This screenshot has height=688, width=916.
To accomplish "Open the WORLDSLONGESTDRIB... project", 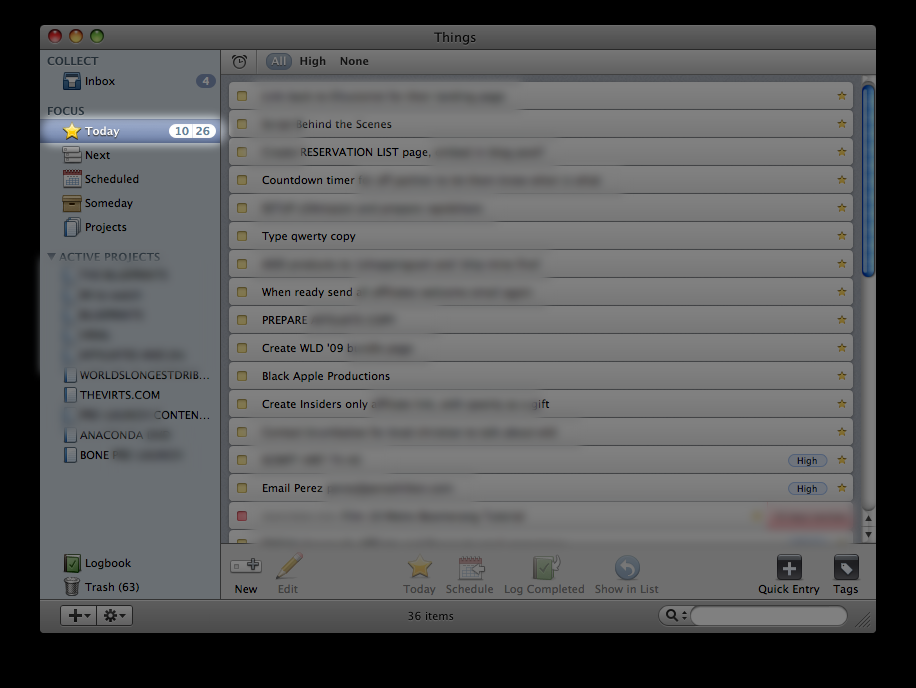I will [137, 375].
